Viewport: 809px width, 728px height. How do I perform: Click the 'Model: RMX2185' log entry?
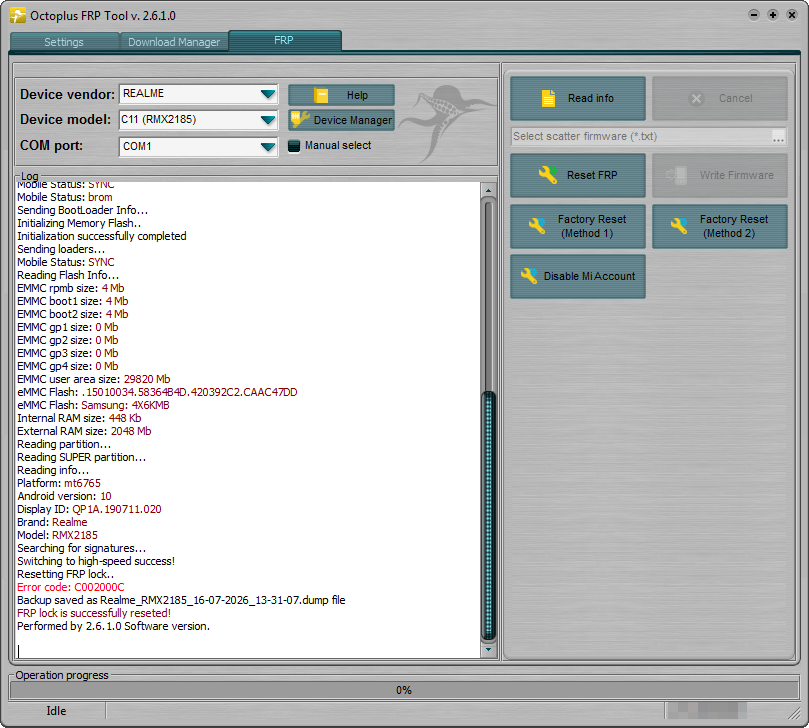coord(57,535)
